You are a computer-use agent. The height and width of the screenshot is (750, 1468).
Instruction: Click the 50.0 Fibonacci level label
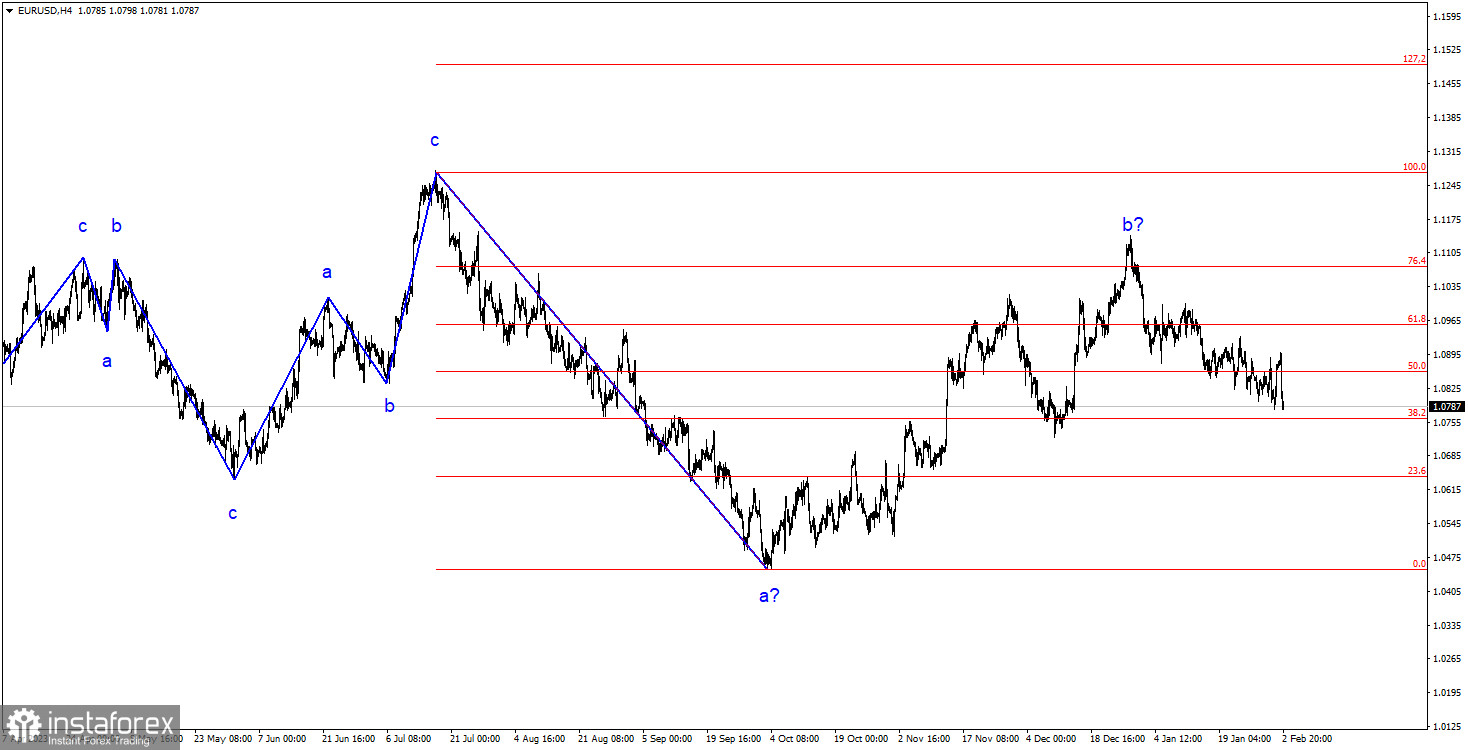1416,366
